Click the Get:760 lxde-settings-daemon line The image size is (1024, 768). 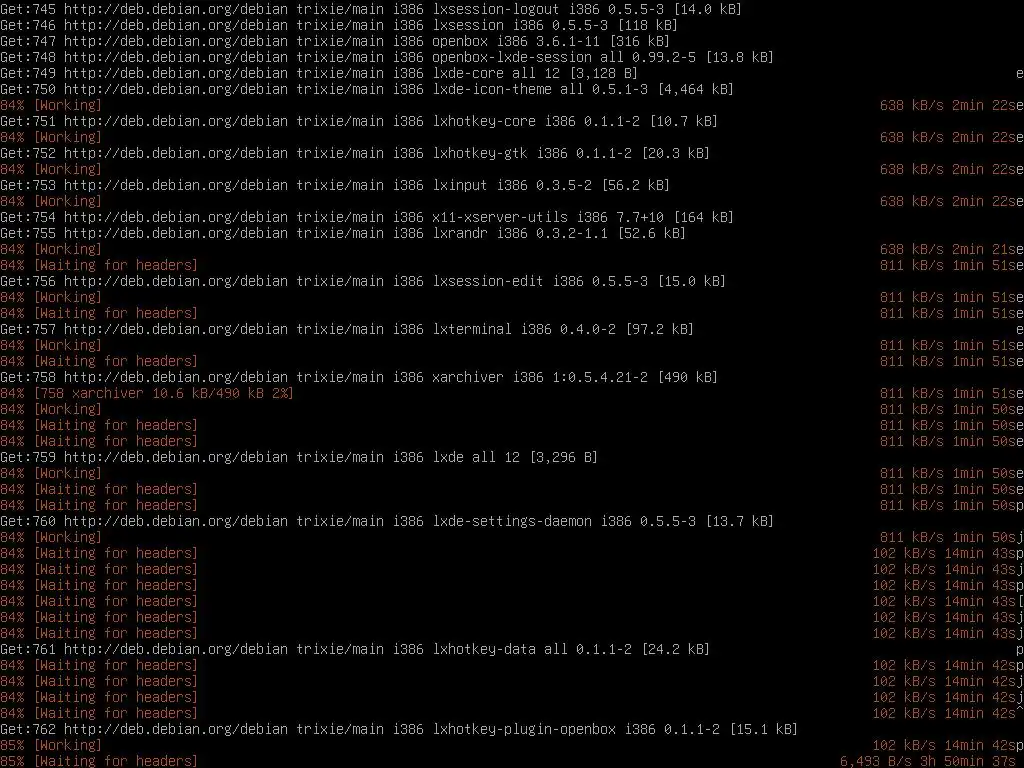387,521
